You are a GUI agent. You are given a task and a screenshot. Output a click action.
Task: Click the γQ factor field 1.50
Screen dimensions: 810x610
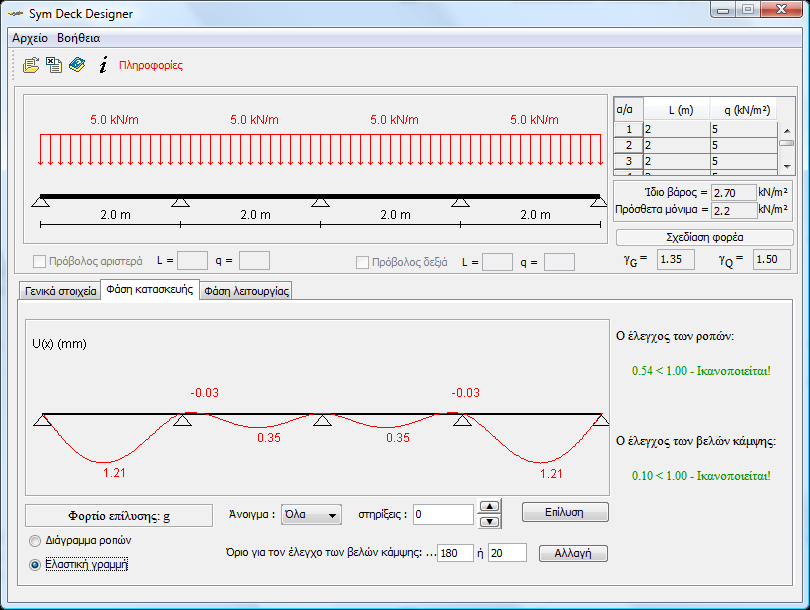coord(772,259)
